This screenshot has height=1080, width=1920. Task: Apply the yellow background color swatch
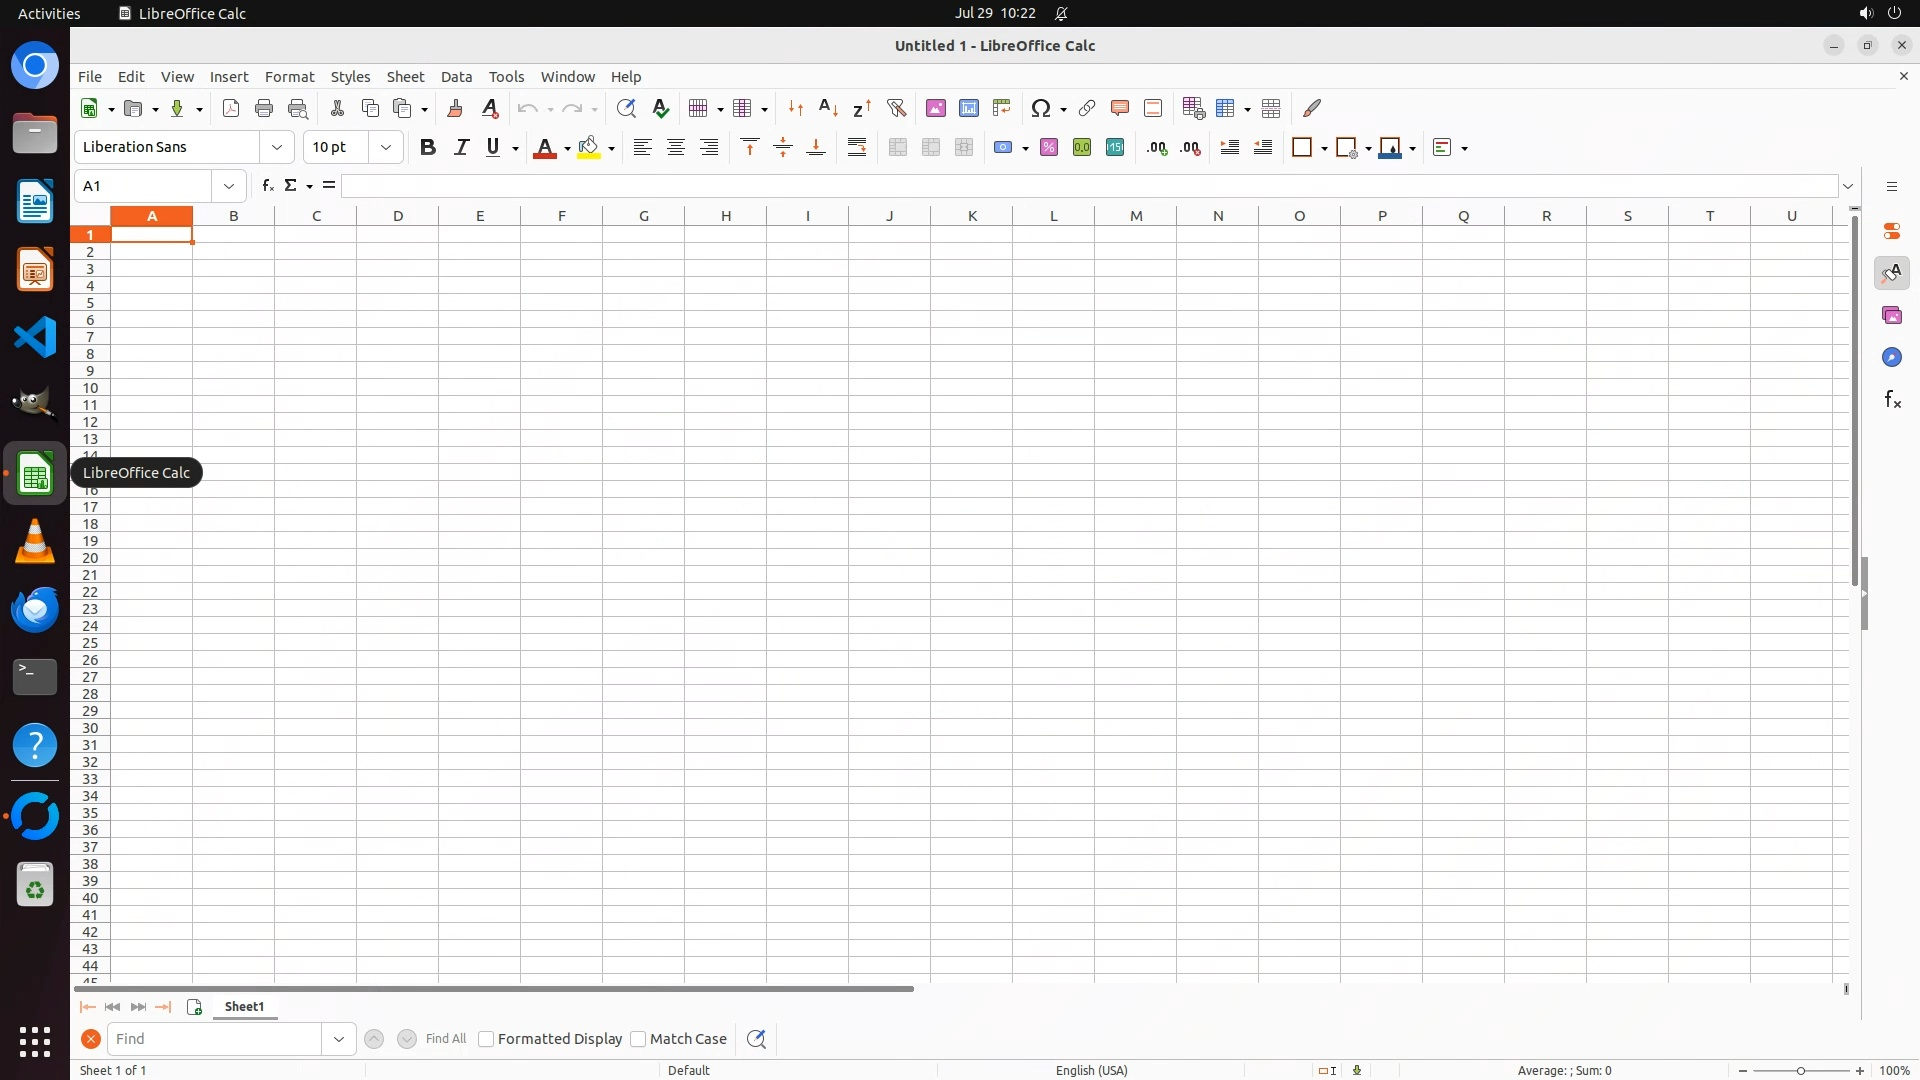[589, 147]
